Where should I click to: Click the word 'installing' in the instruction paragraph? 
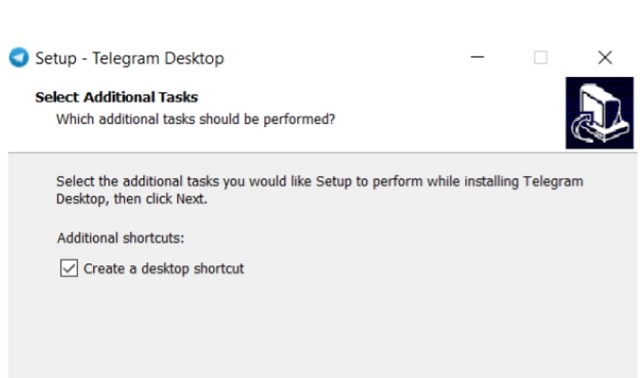pos(491,182)
